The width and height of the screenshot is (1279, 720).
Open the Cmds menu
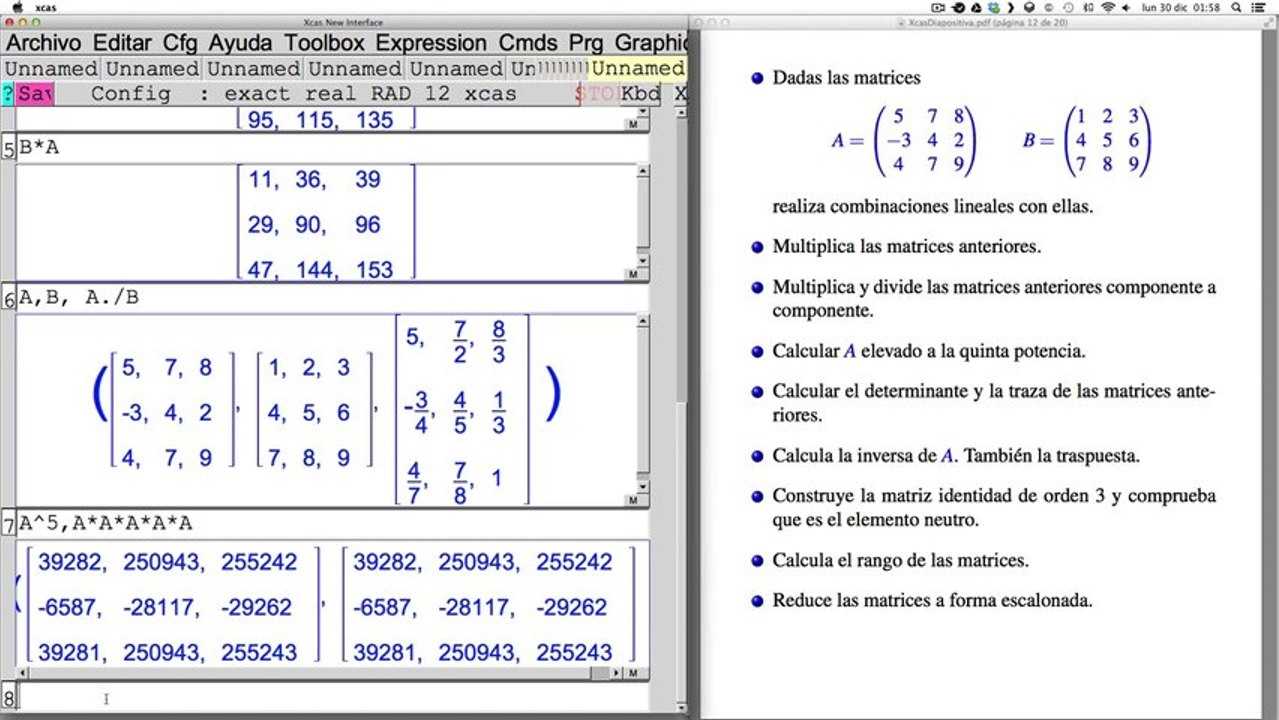coord(530,43)
